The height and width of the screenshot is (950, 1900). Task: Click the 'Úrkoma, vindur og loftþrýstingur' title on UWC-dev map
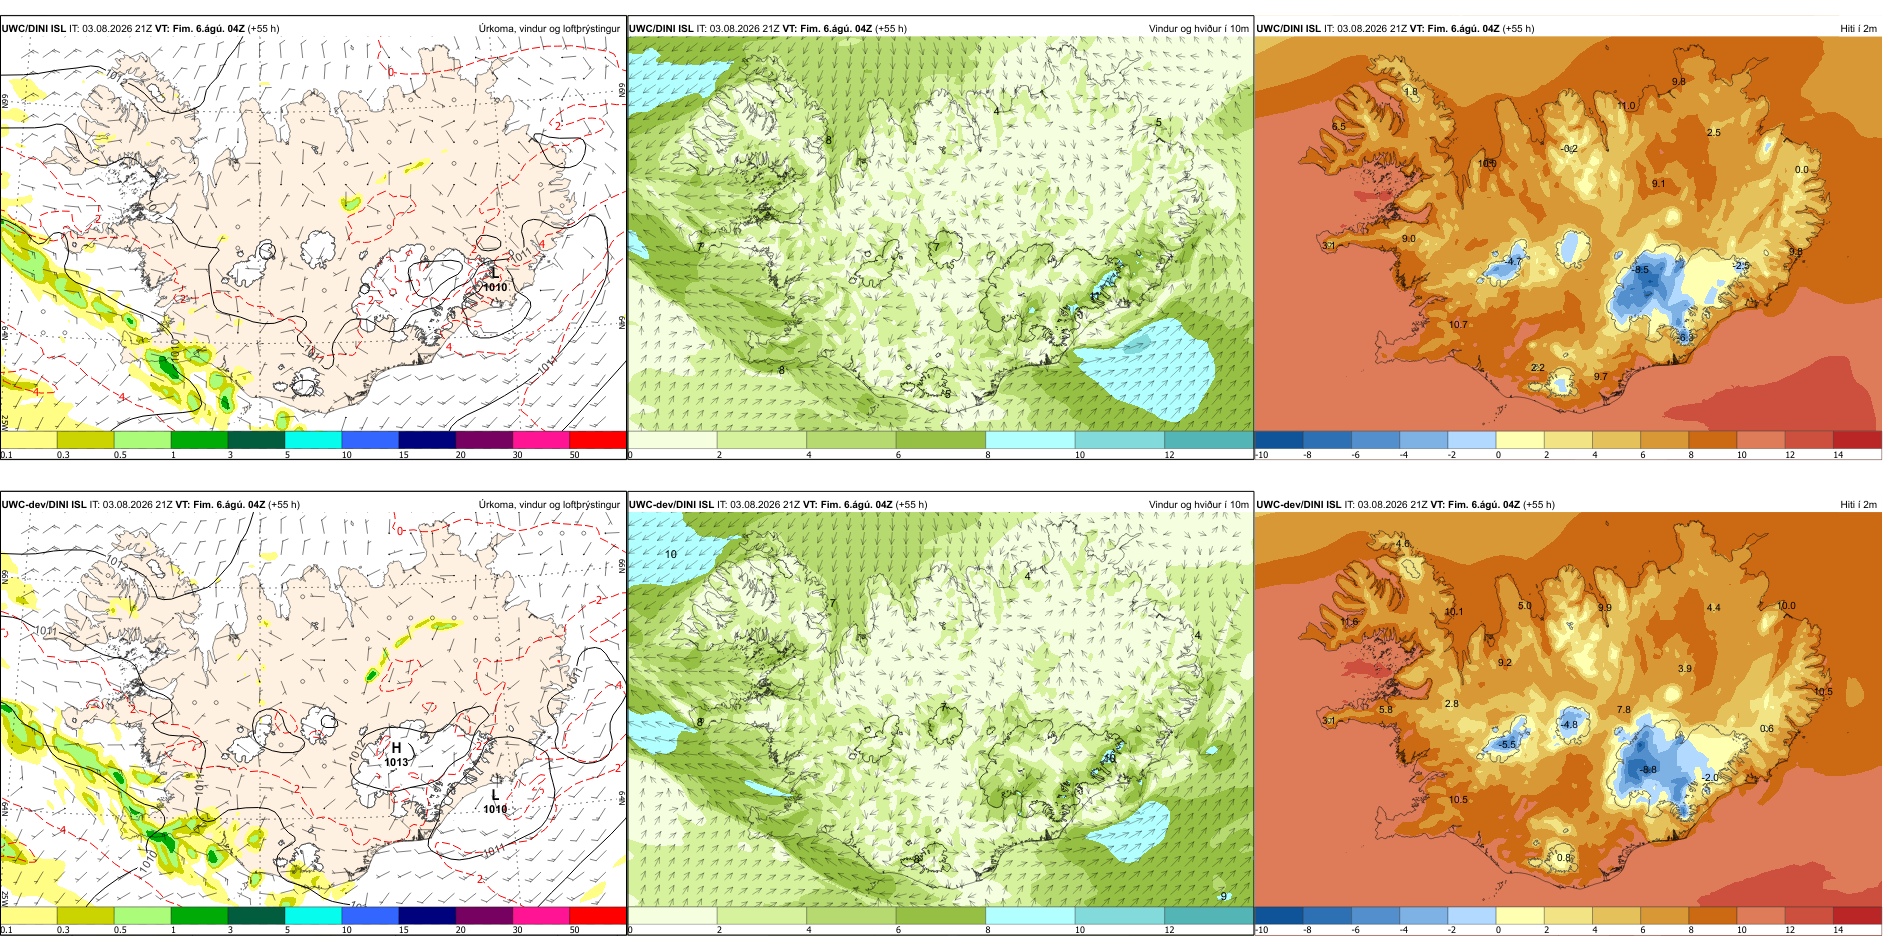click(x=549, y=505)
